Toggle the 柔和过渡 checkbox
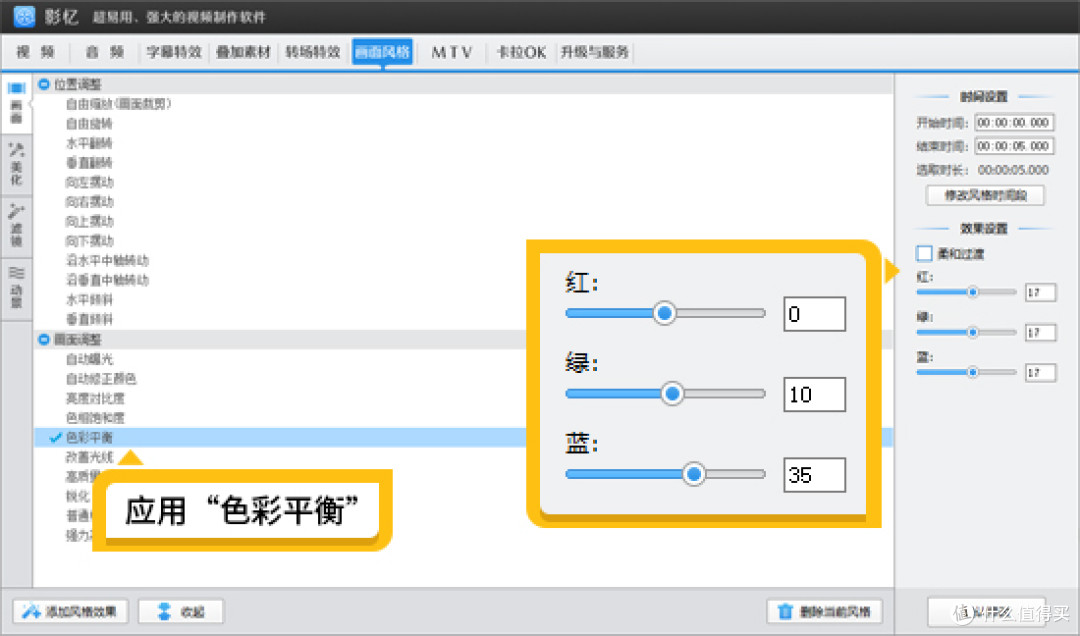The height and width of the screenshot is (636, 1080). [x=924, y=254]
